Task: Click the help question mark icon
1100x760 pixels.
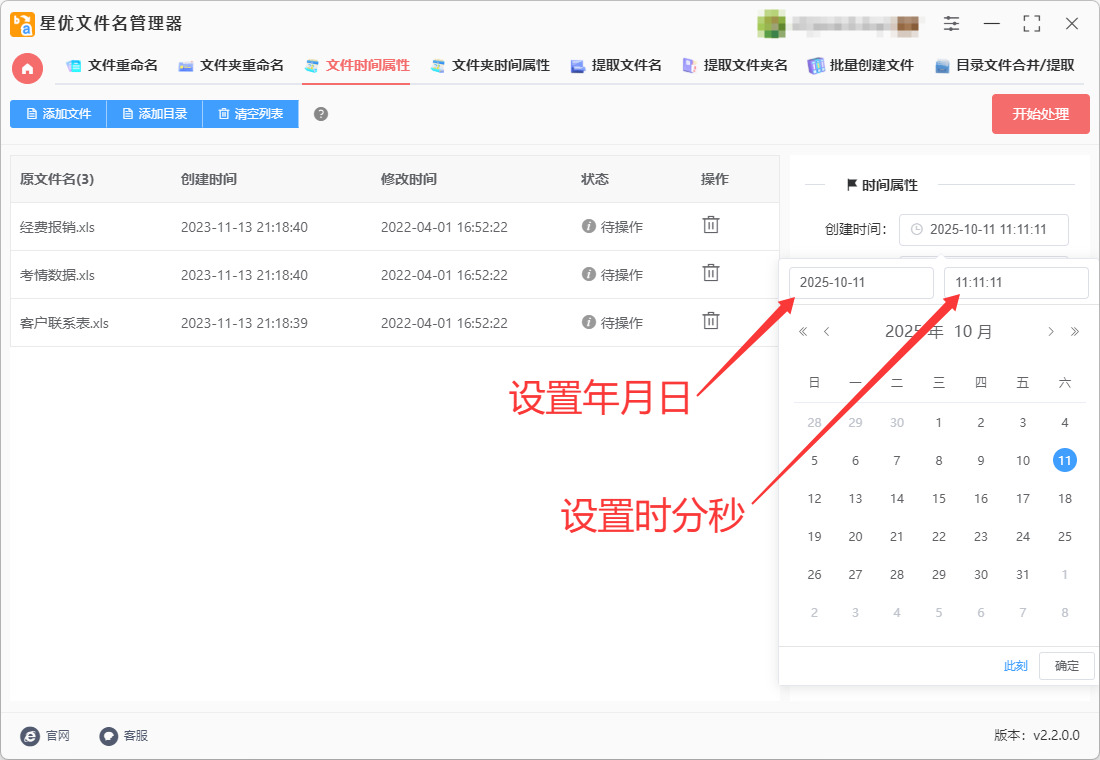Action: point(321,114)
